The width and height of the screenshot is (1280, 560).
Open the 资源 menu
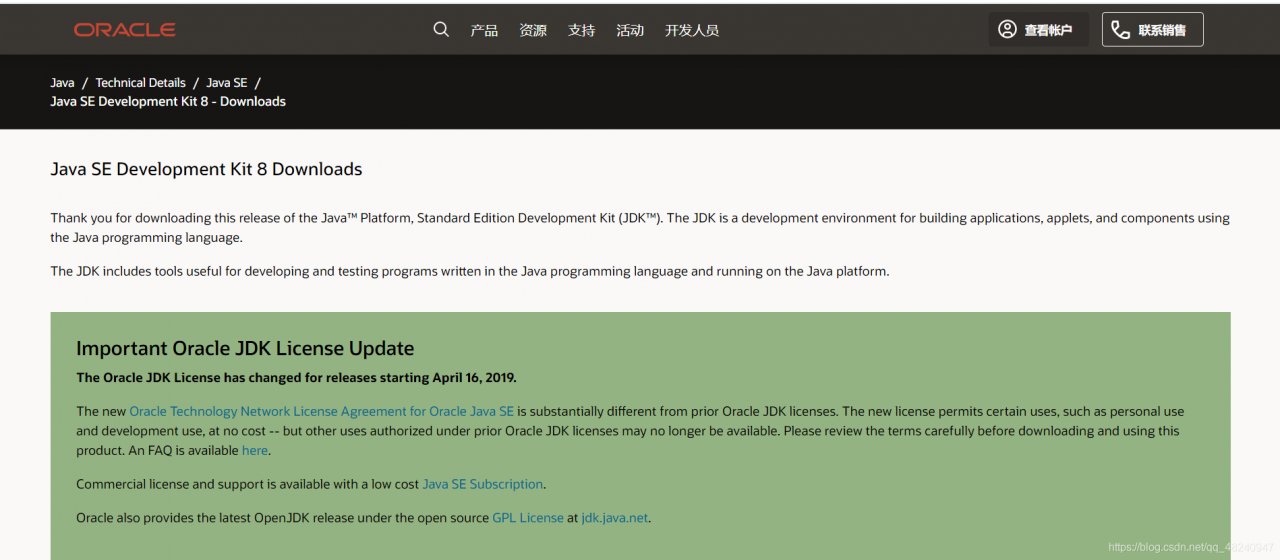(533, 30)
